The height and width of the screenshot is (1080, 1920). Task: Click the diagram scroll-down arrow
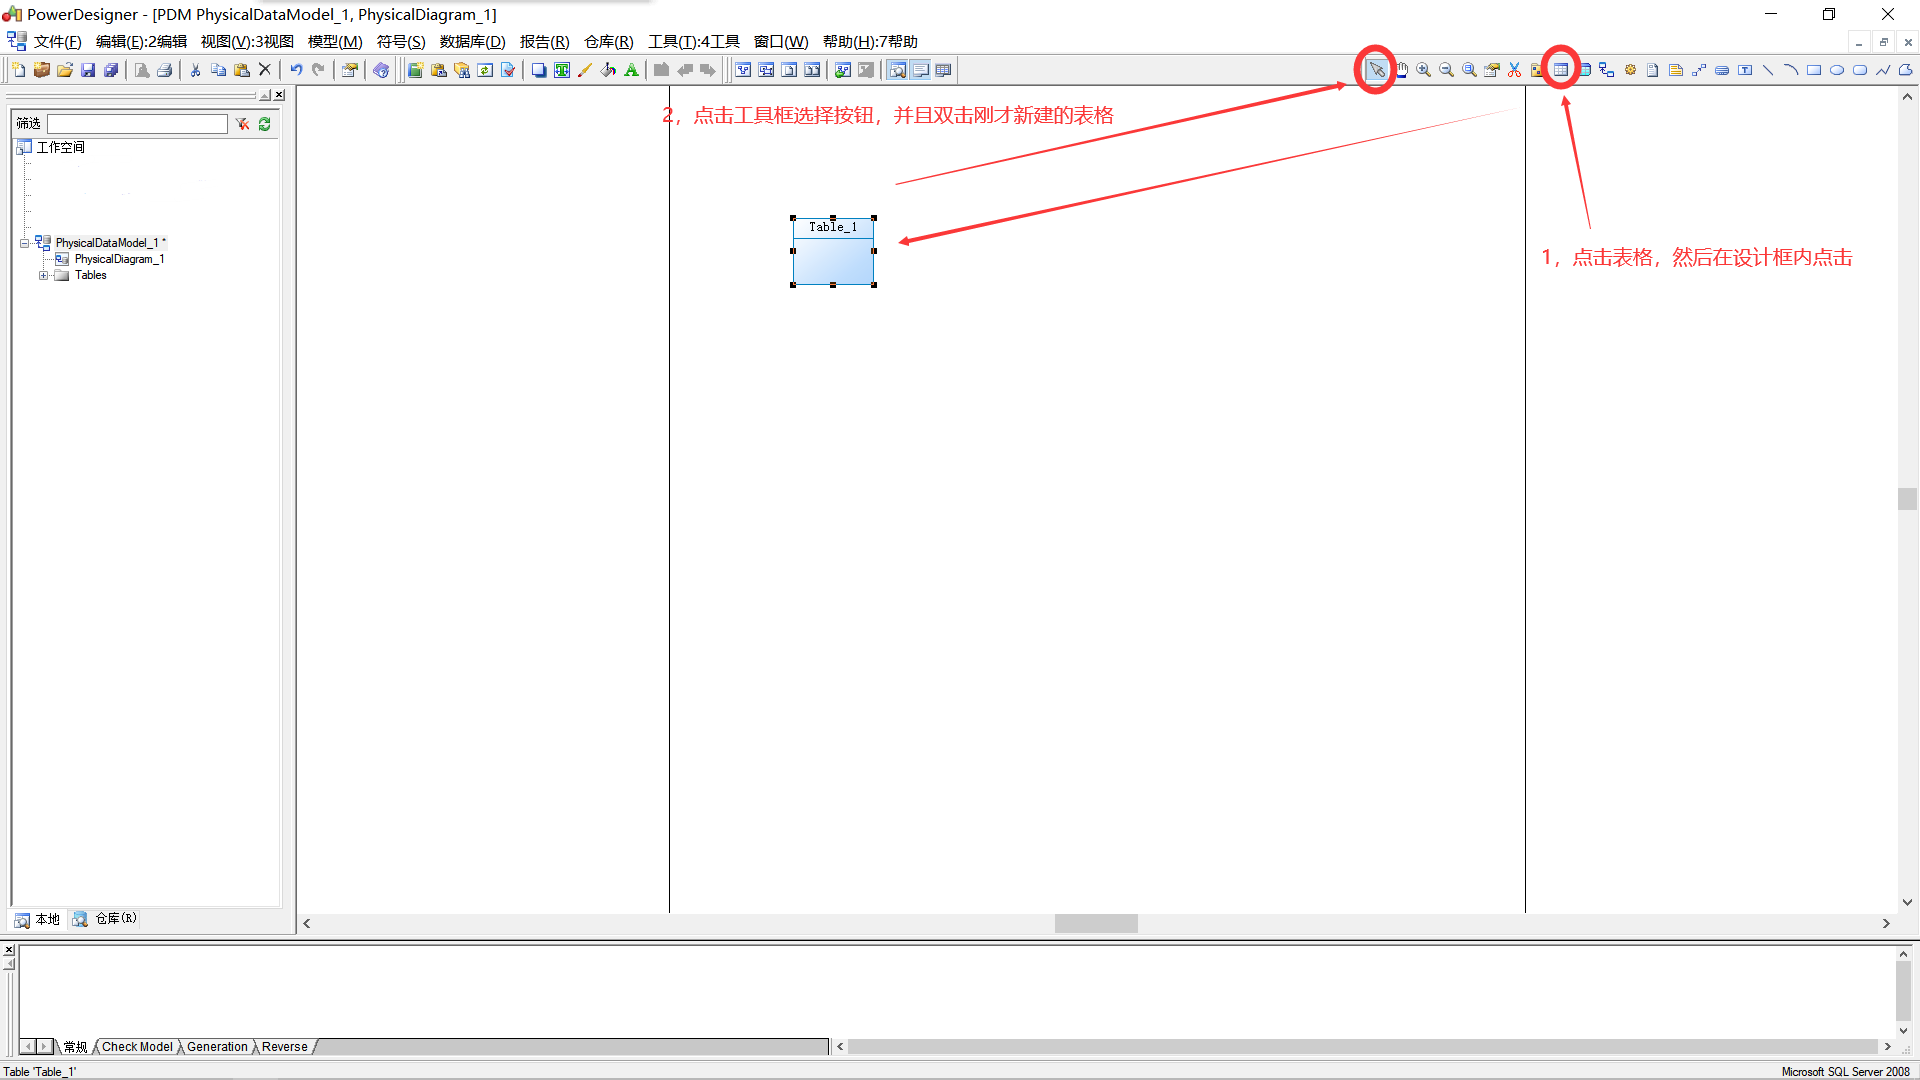click(1907, 902)
